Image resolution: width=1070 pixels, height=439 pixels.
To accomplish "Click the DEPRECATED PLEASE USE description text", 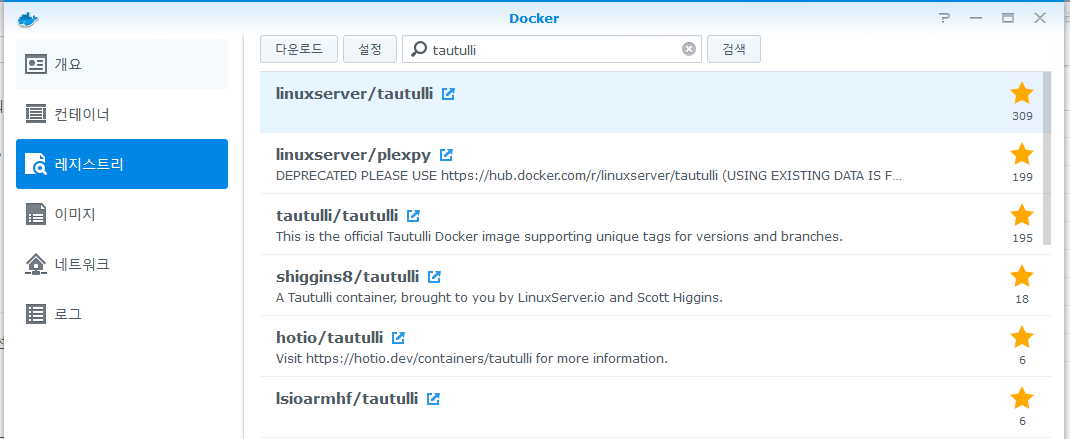I will [588, 176].
